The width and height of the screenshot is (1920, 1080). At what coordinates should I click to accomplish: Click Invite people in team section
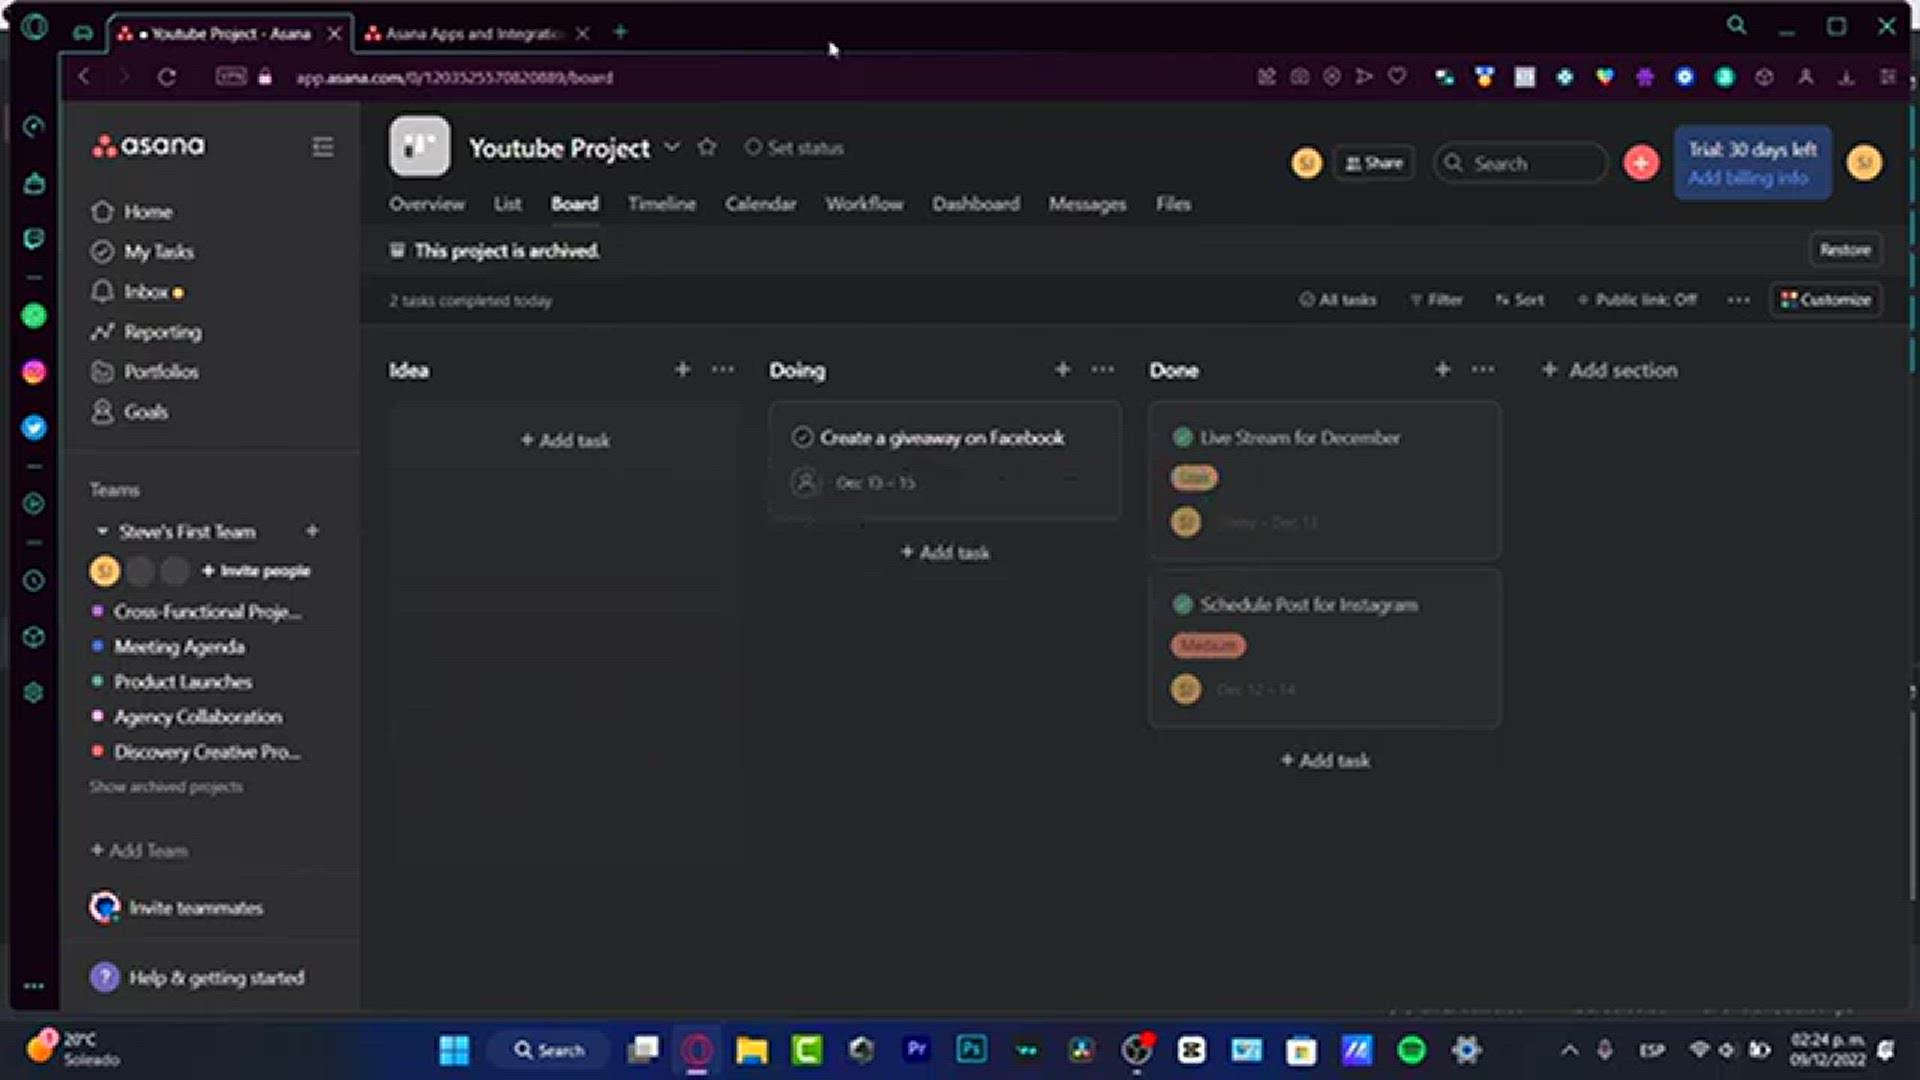pyautogui.click(x=256, y=571)
